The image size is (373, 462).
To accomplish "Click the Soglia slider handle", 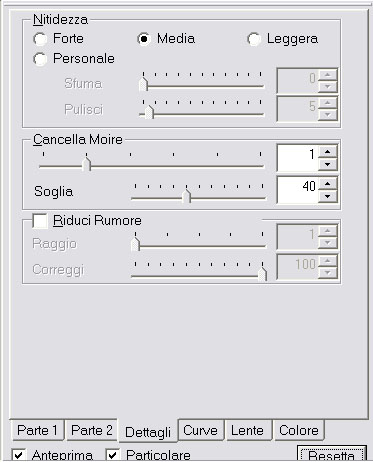I will (x=187, y=196).
